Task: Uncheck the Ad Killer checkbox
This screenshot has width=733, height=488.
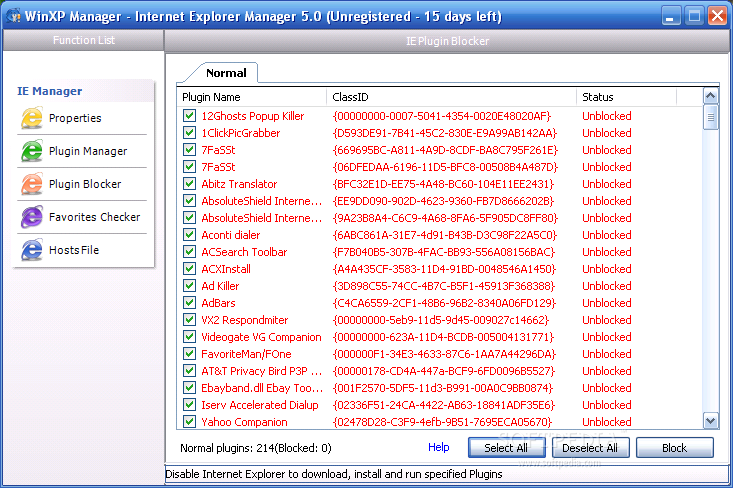Action: tap(189, 286)
